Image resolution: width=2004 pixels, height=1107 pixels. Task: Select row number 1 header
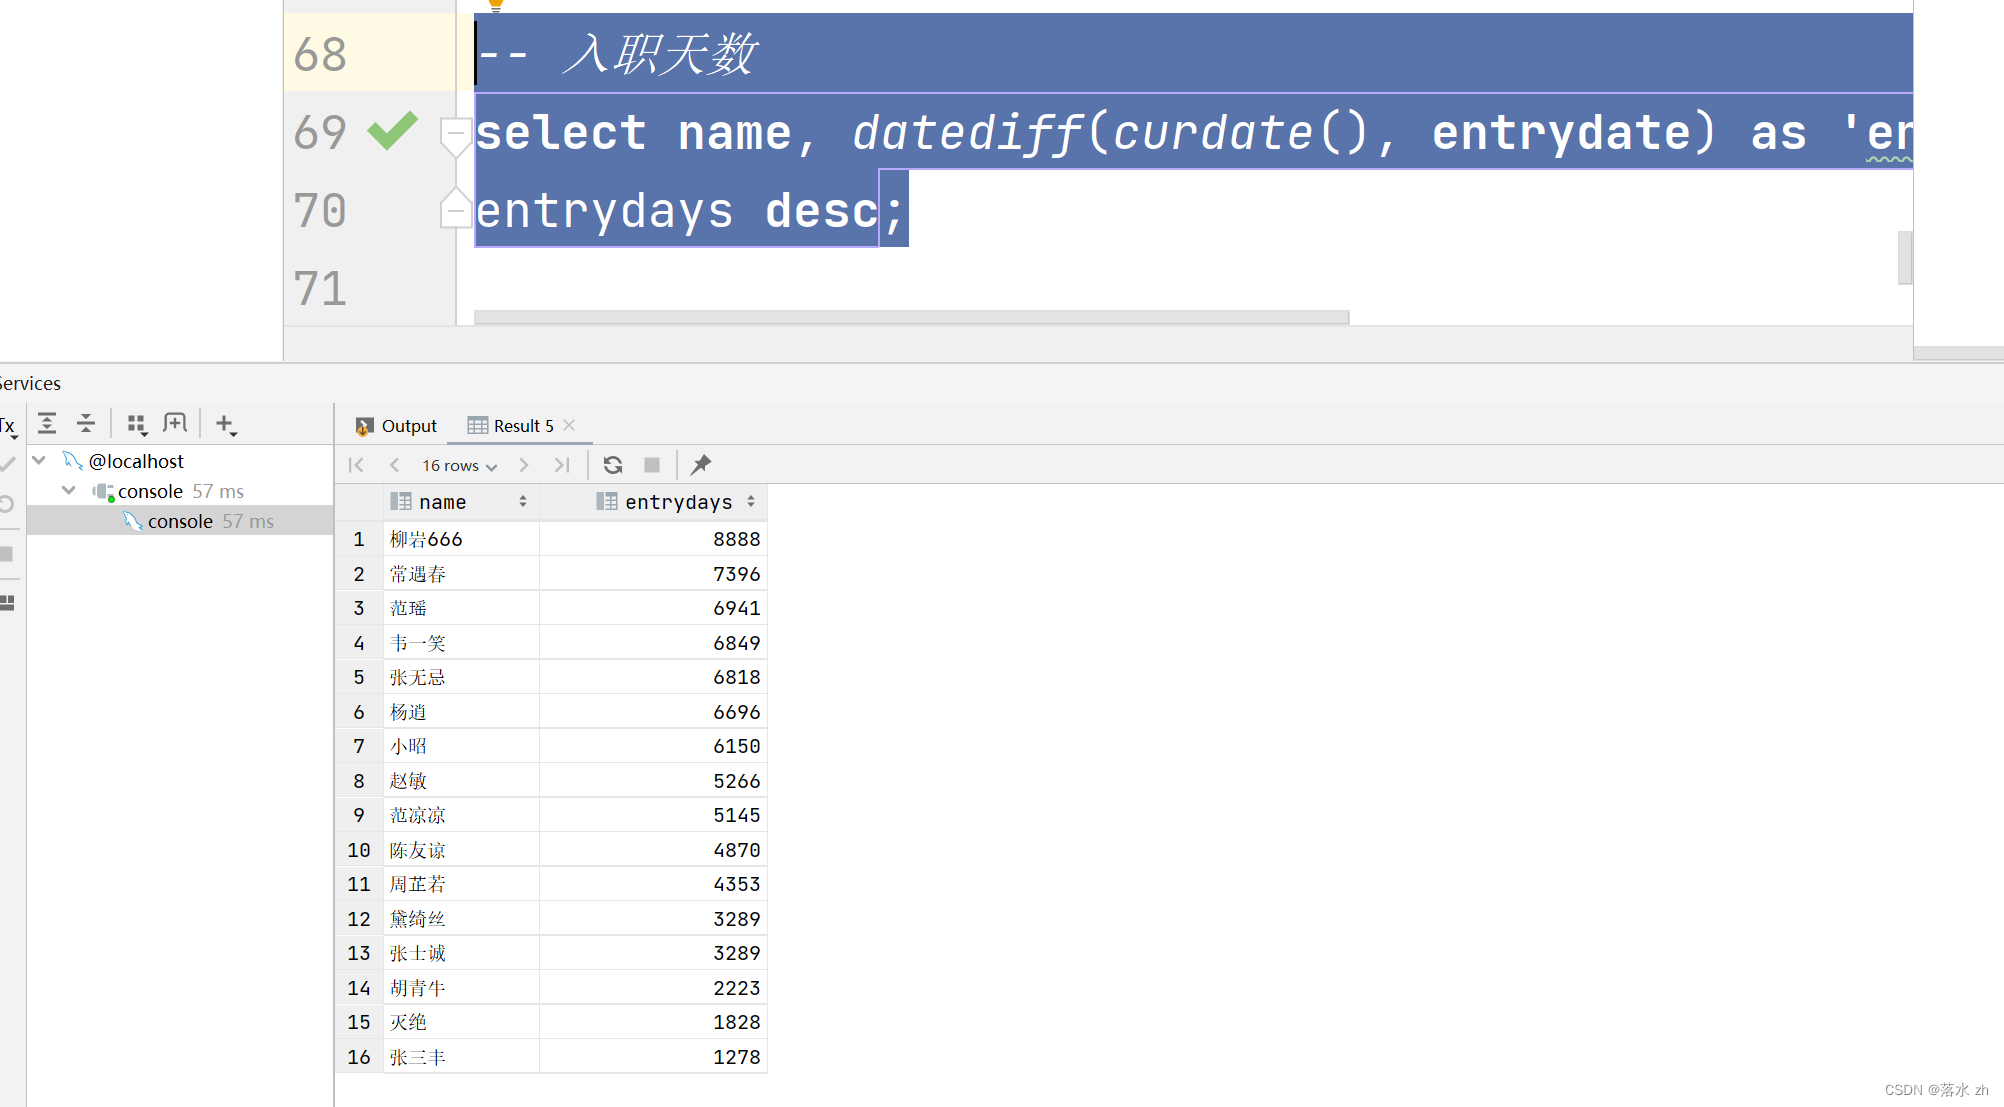[359, 539]
